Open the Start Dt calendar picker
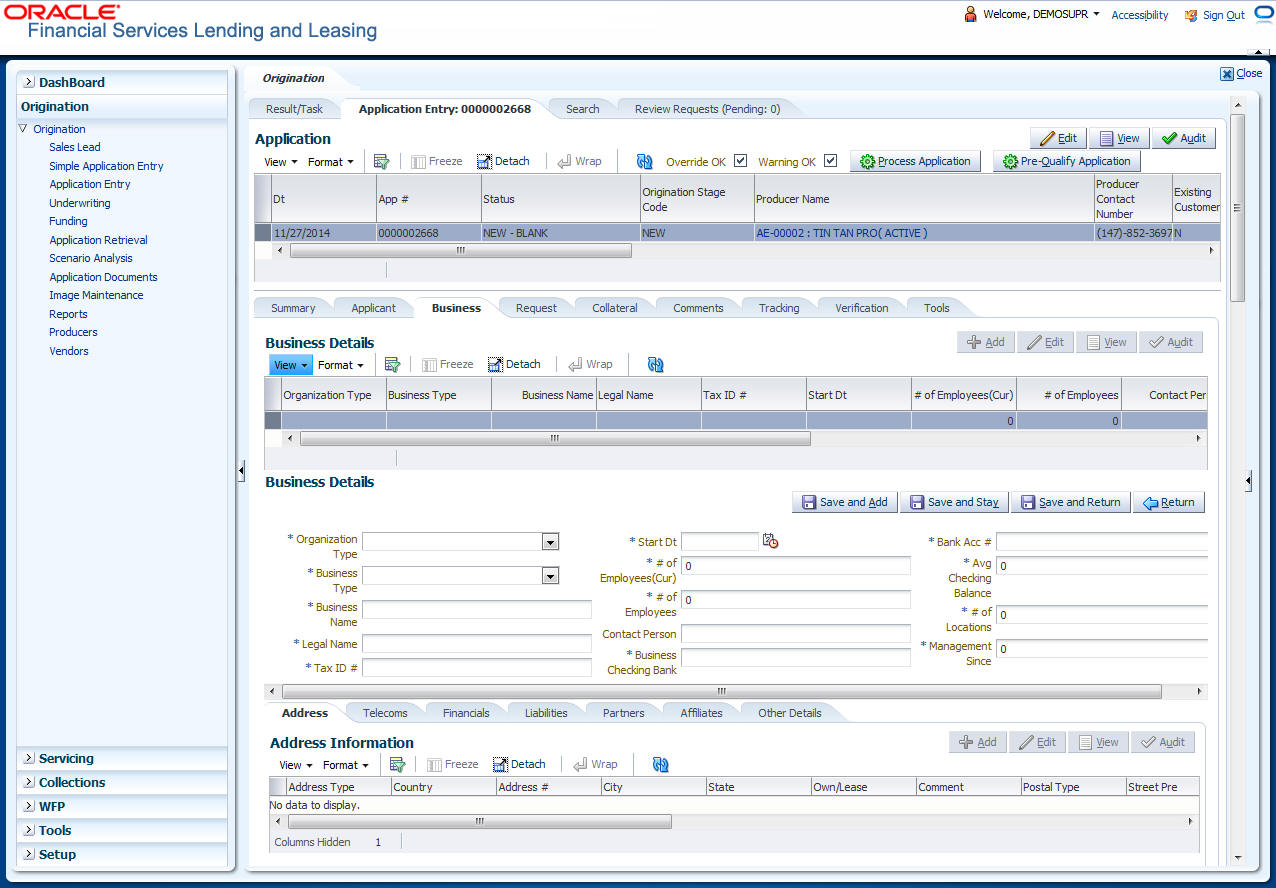 (770, 541)
